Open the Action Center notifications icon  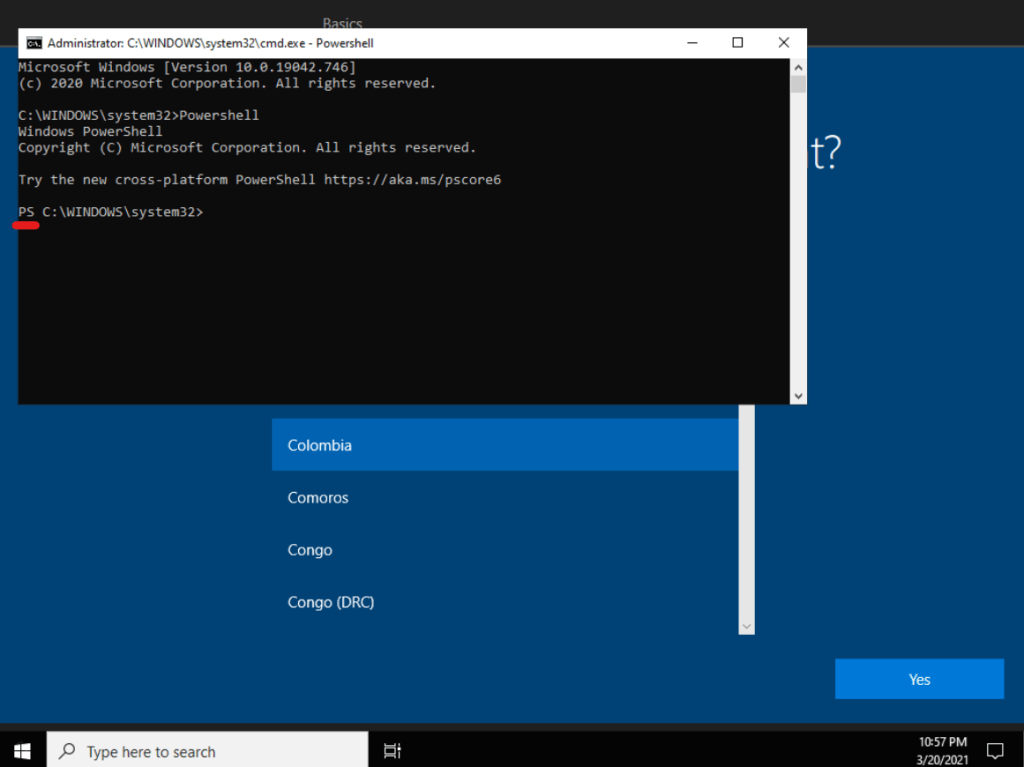tap(995, 751)
